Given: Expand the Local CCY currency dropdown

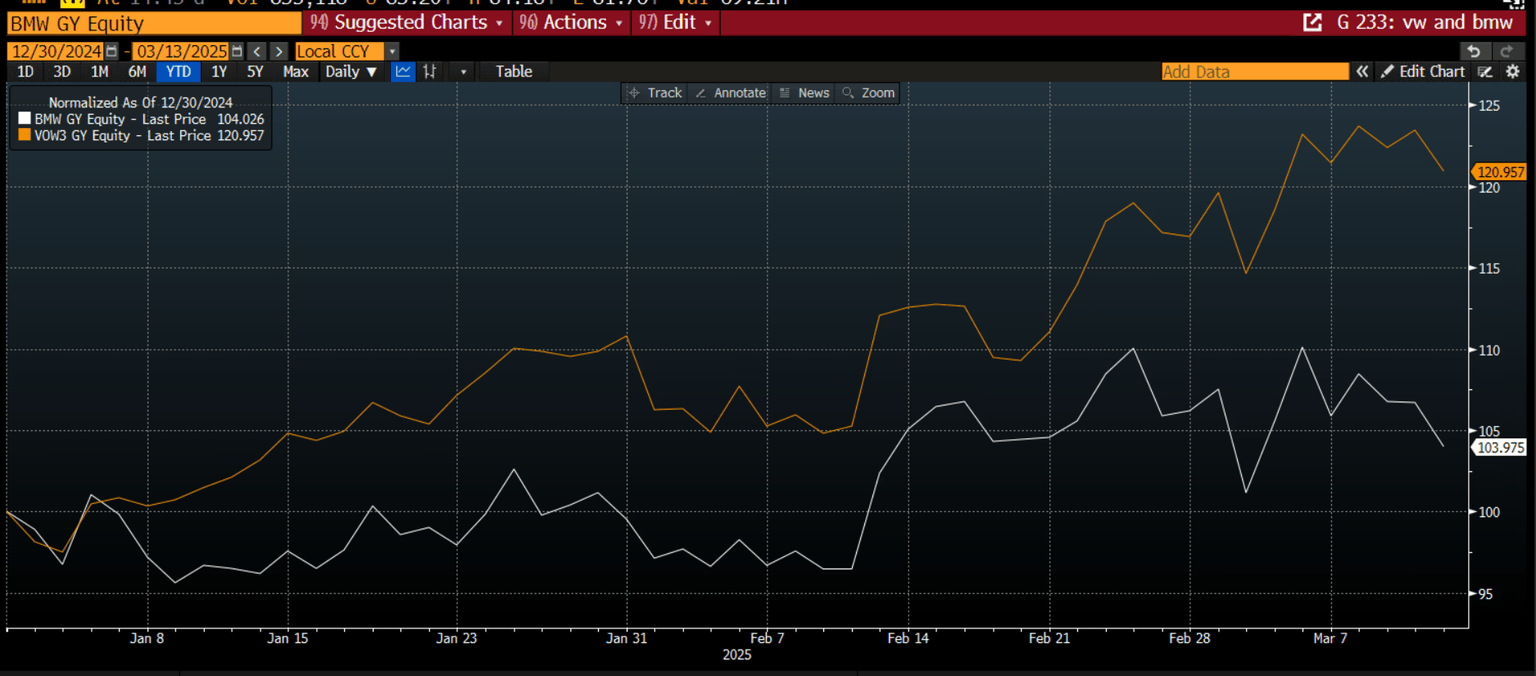Looking at the screenshot, I should [392, 51].
